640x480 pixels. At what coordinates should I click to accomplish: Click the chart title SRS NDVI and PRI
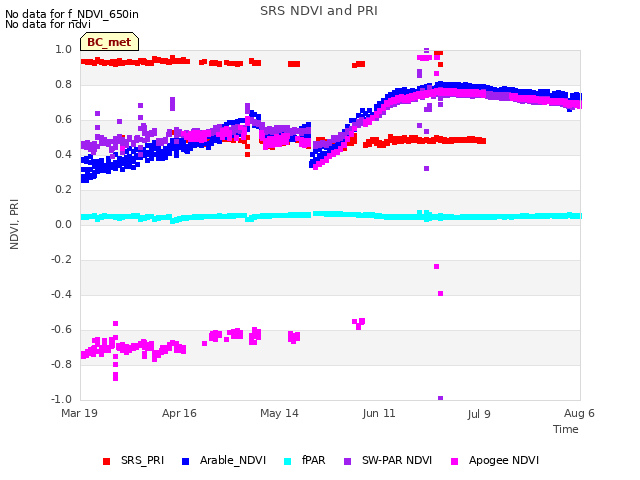319,11
